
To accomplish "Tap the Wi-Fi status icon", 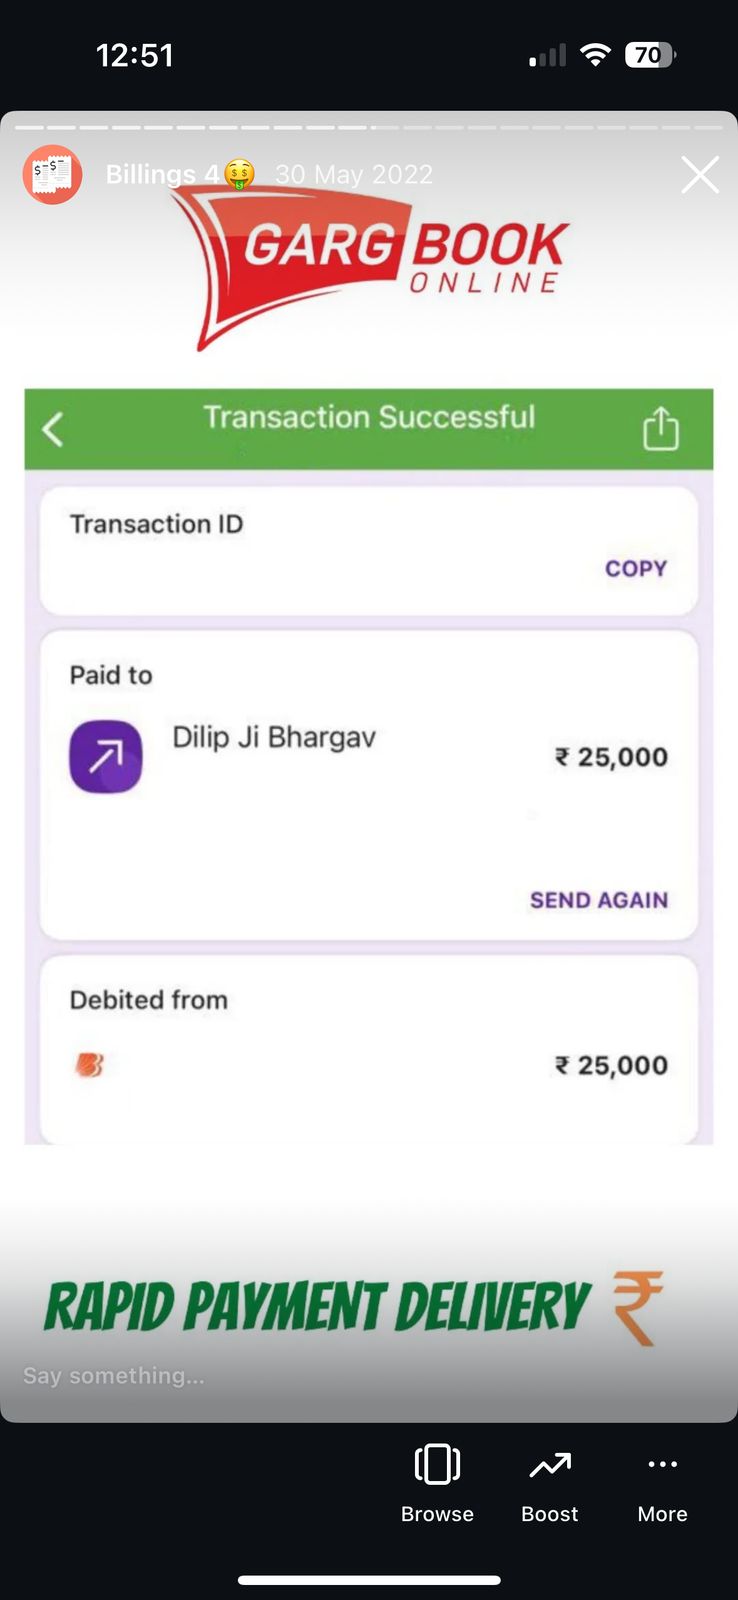I will [595, 55].
